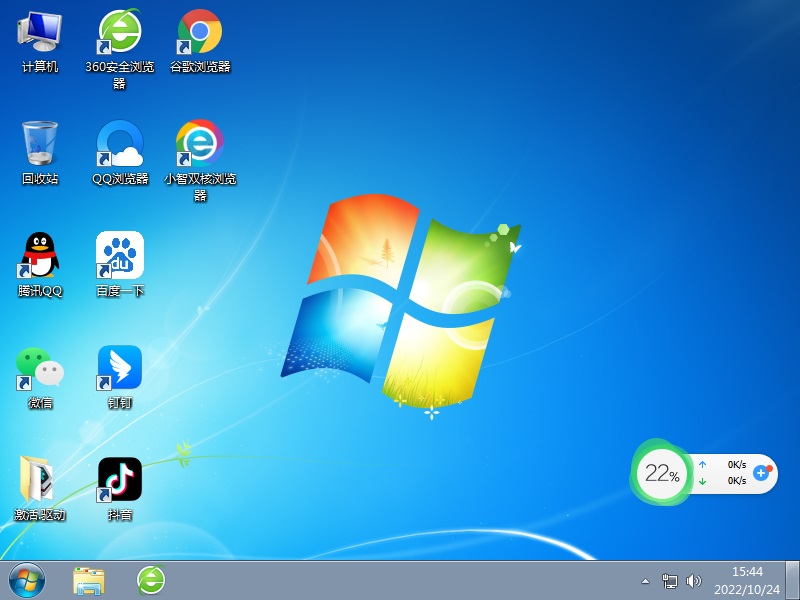Image resolution: width=800 pixels, height=600 pixels.
Task: Select the 谷歌浏览器 Chrome shortcut
Action: pos(199,42)
